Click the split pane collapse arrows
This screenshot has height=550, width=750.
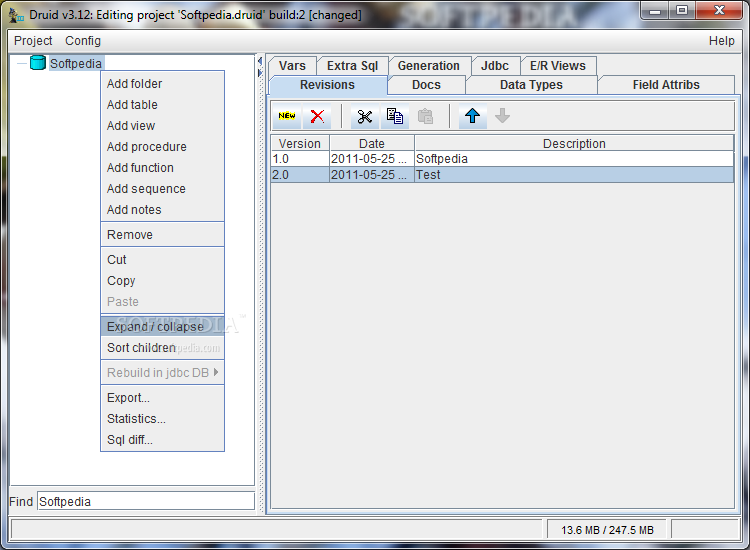click(260, 67)
